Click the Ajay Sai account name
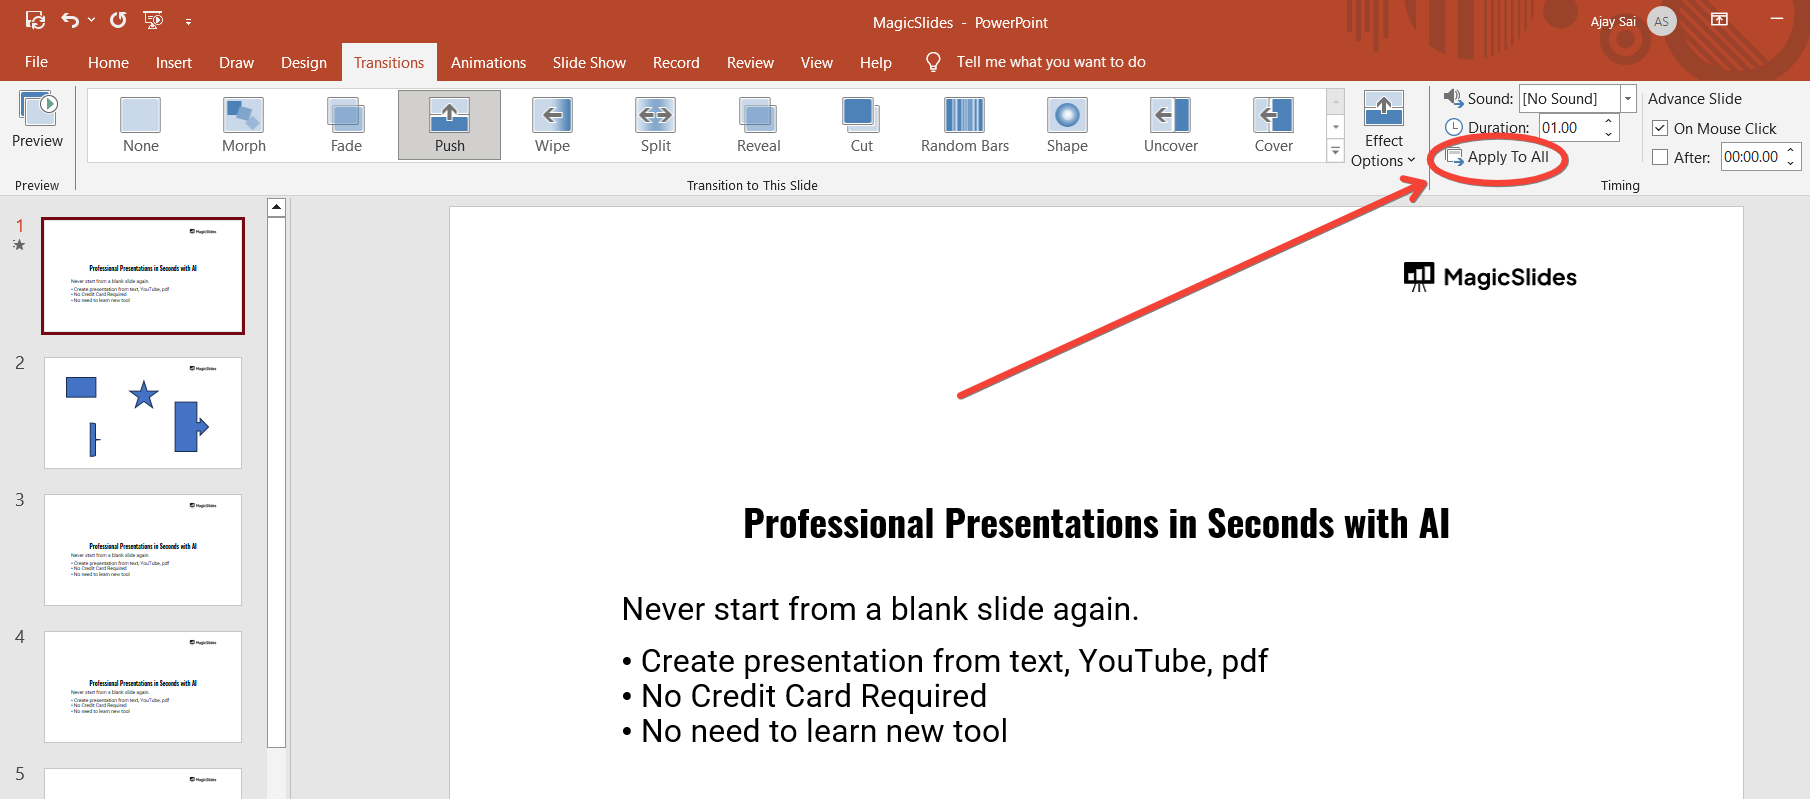The width and height of the screenshot is (1810, 799). click(x=1613, y=21)
